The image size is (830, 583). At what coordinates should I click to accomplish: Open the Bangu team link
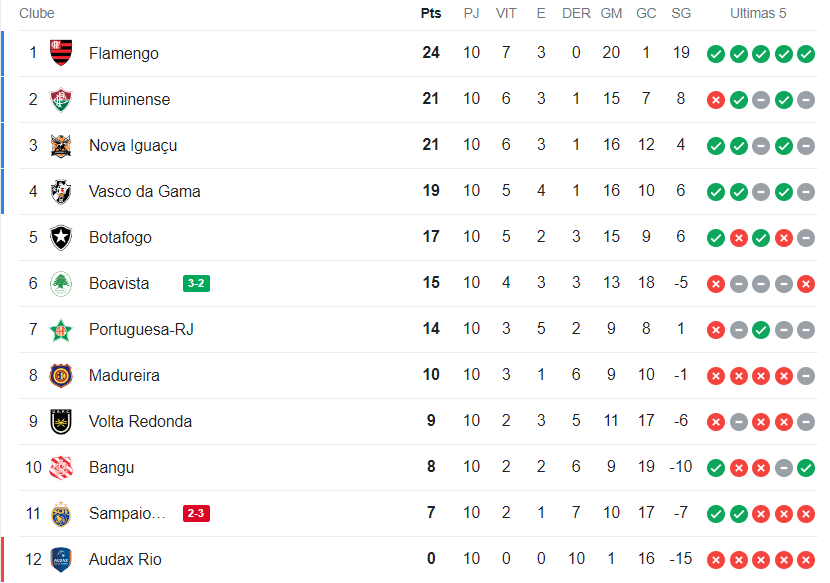(x=111, y=467)
